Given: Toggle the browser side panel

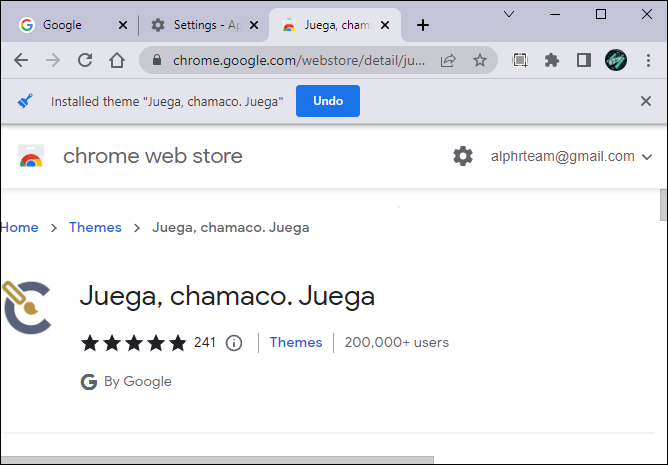Looking at the screenshot, I should (584, 60).
